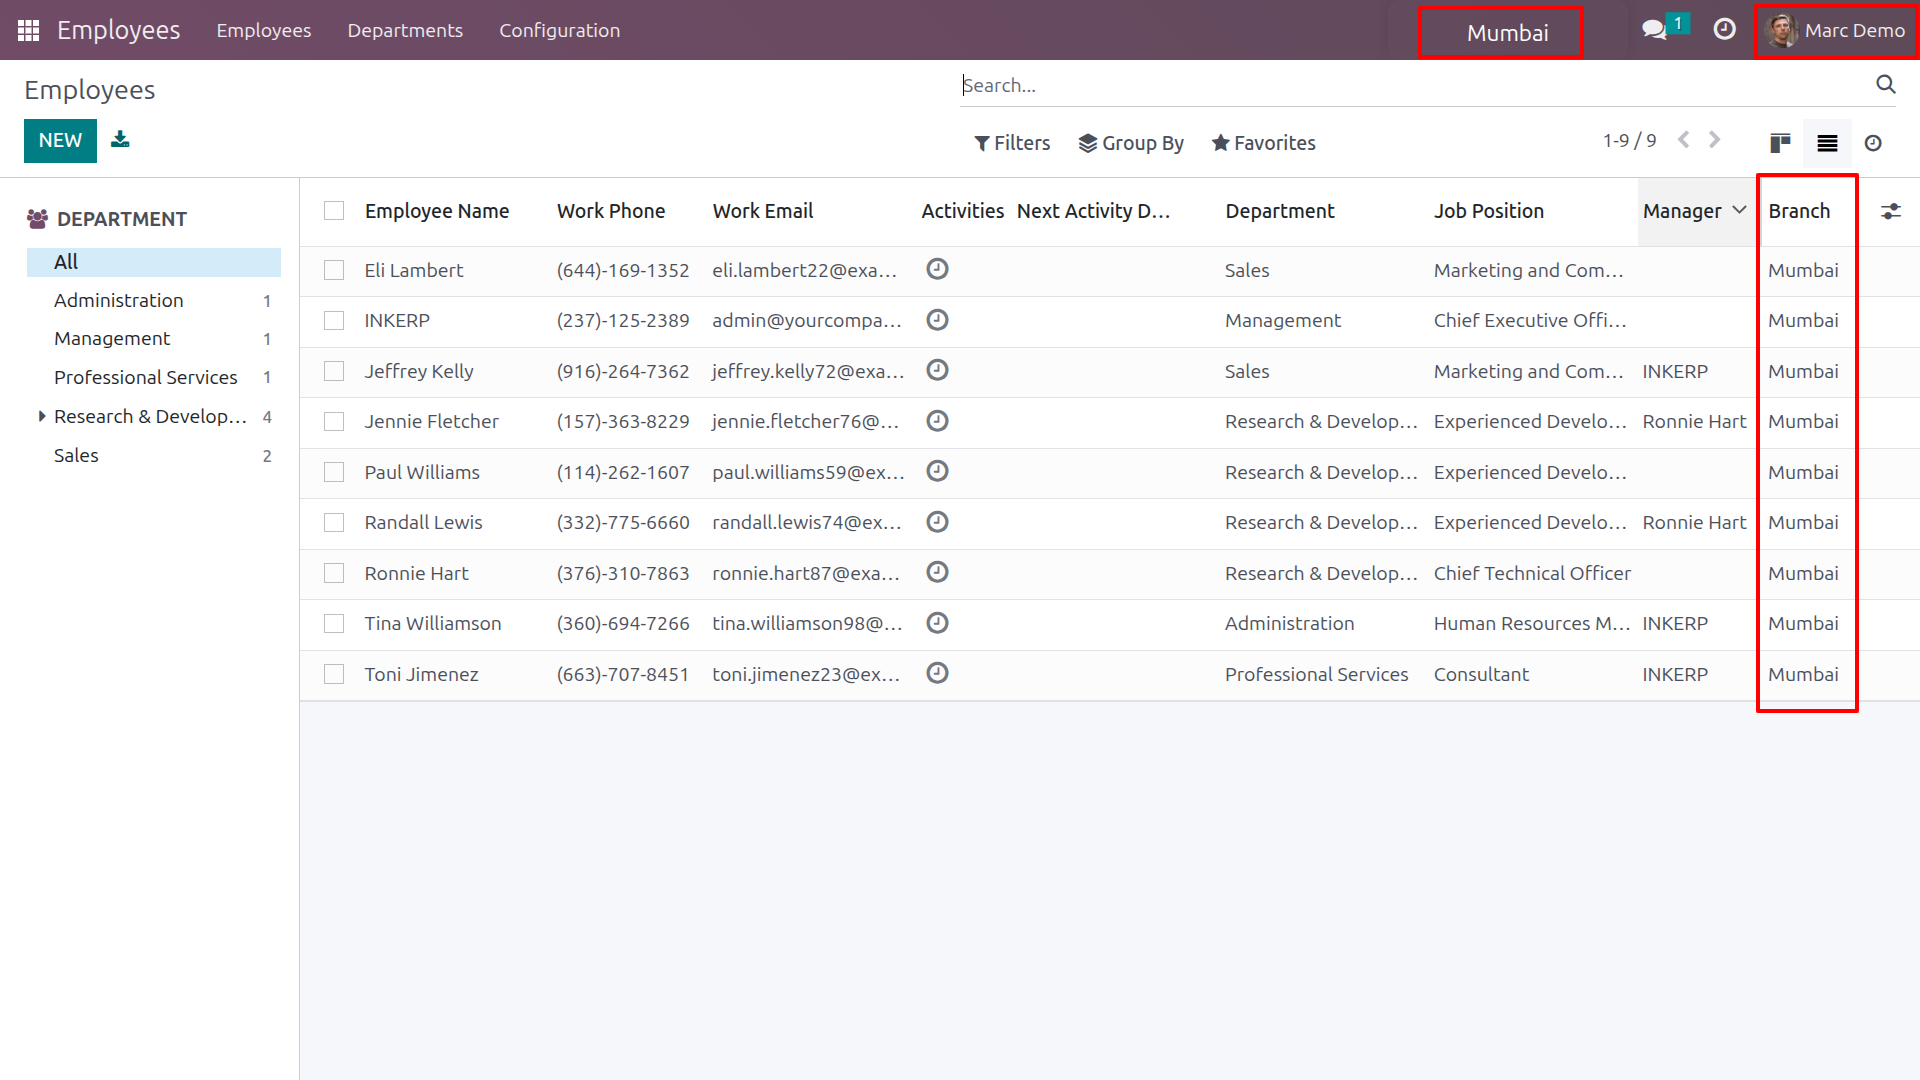Open activity clock for Eli Lambert
This screenshot has width=1920, height=1080.
(937, 269)
